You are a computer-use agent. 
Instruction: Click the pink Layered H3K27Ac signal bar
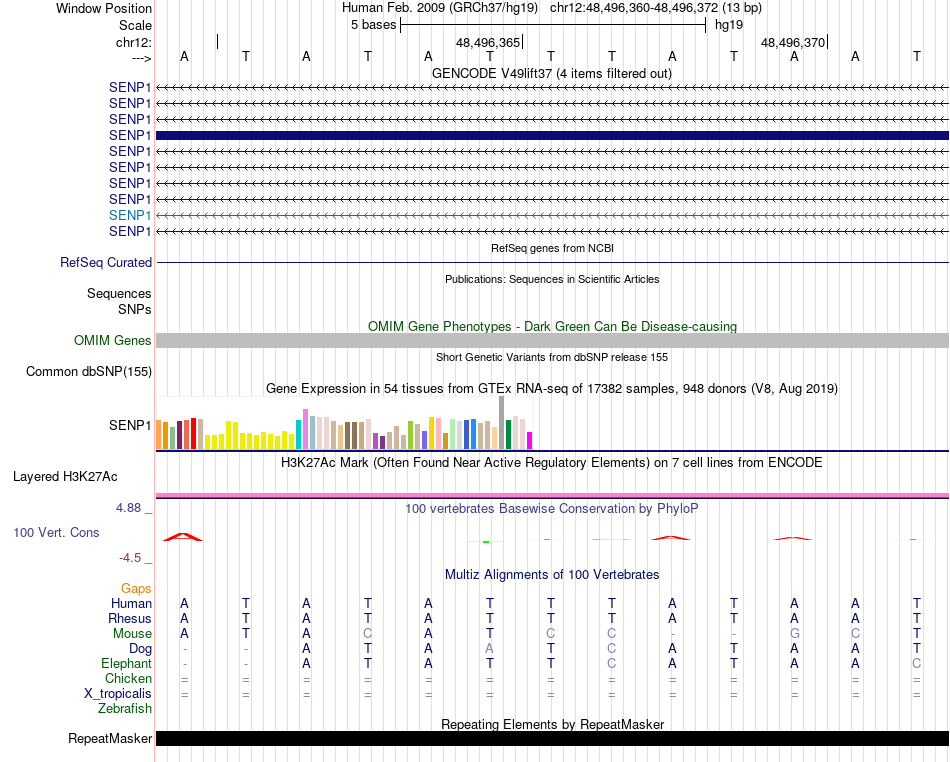click(552, 494)
